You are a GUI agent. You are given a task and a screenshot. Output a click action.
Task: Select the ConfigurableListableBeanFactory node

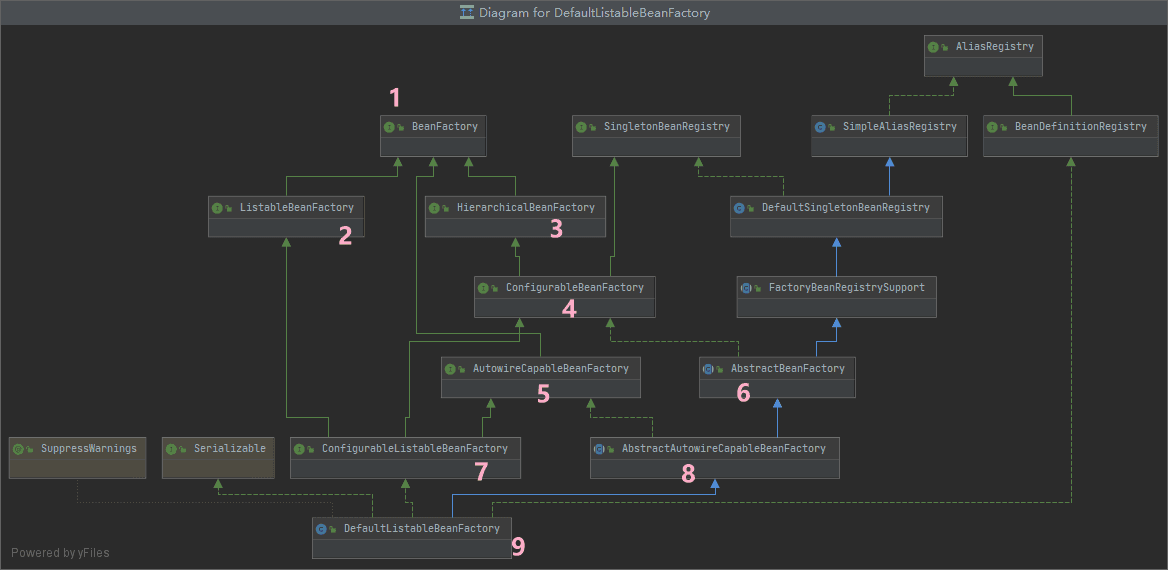(405, 457)
